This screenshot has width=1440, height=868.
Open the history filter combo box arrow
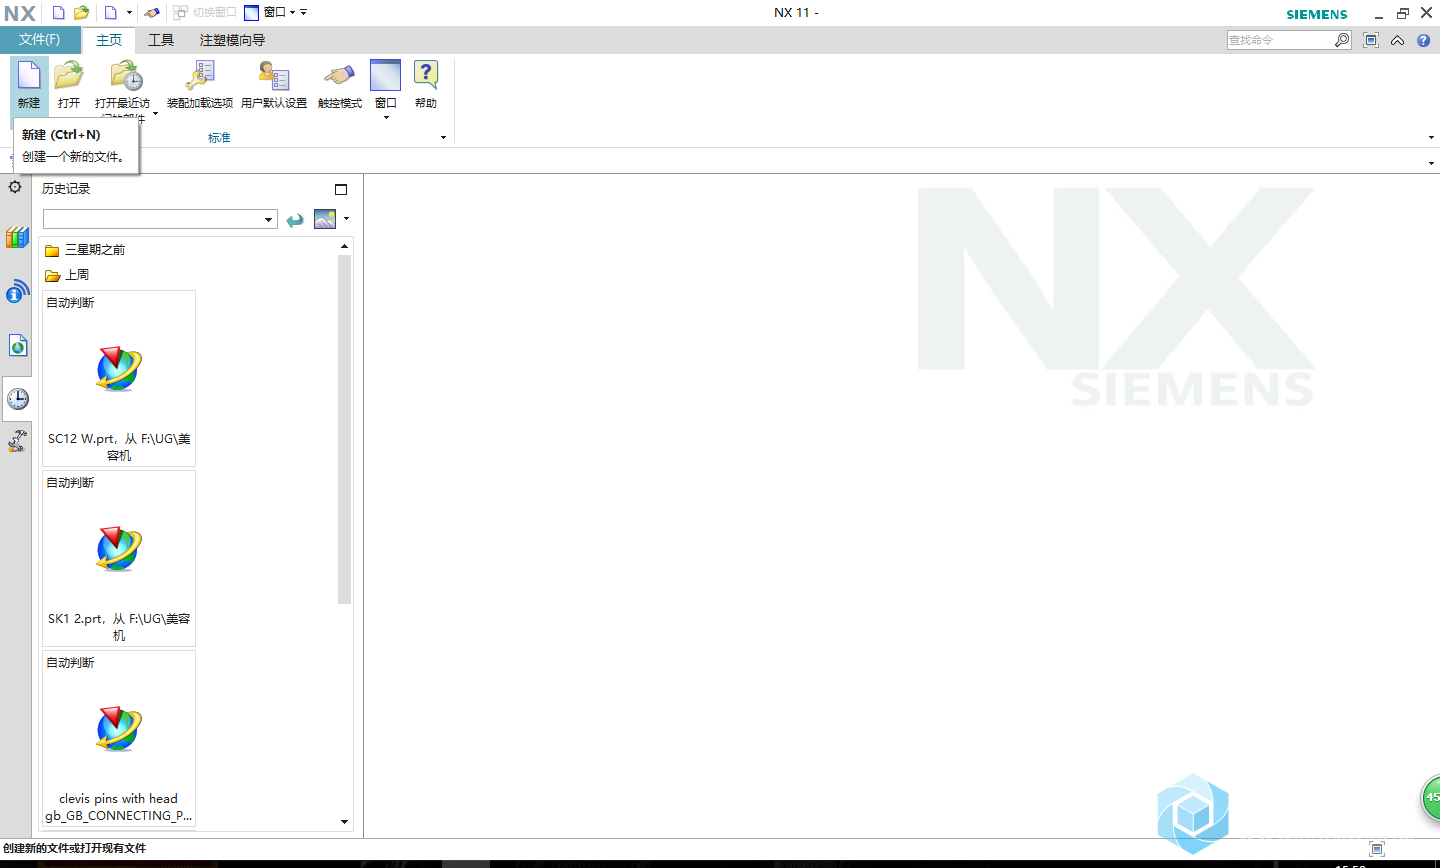[x=268, y=220]
